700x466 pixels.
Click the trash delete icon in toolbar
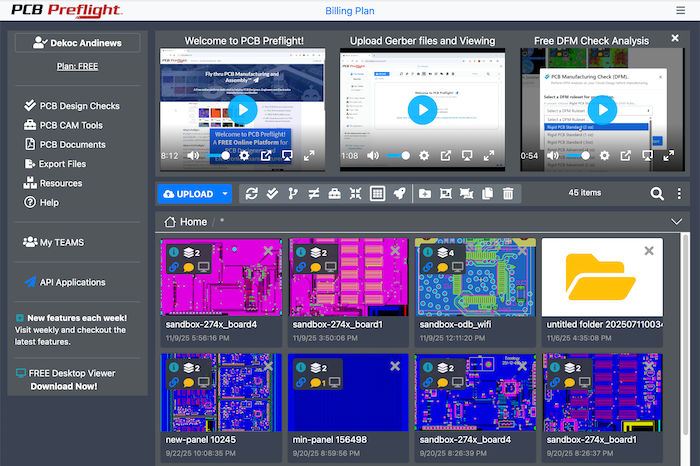tap(508, 194)
